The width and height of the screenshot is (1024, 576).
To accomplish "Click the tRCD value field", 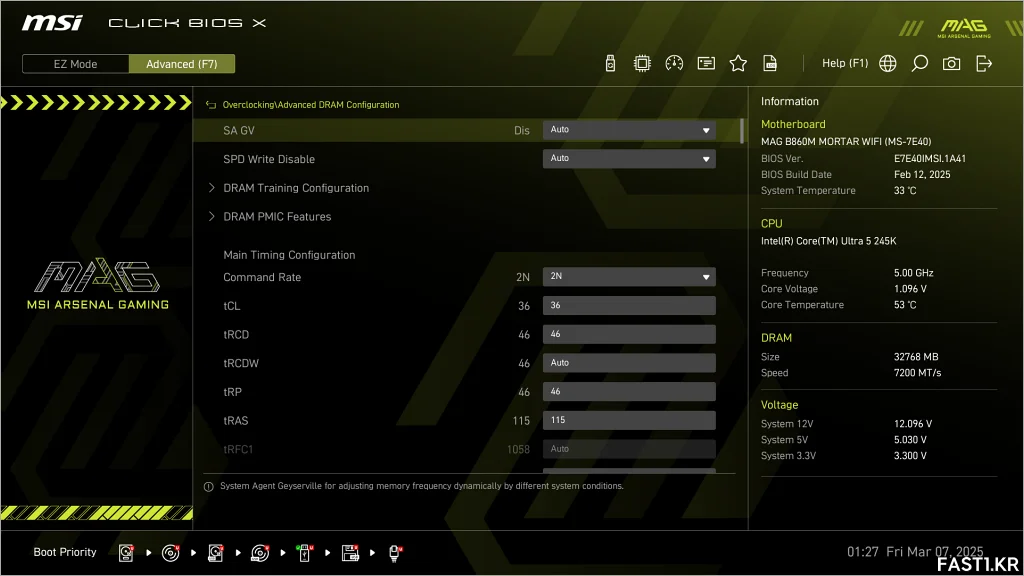I will pyautogui.click(x=629, y=334).
